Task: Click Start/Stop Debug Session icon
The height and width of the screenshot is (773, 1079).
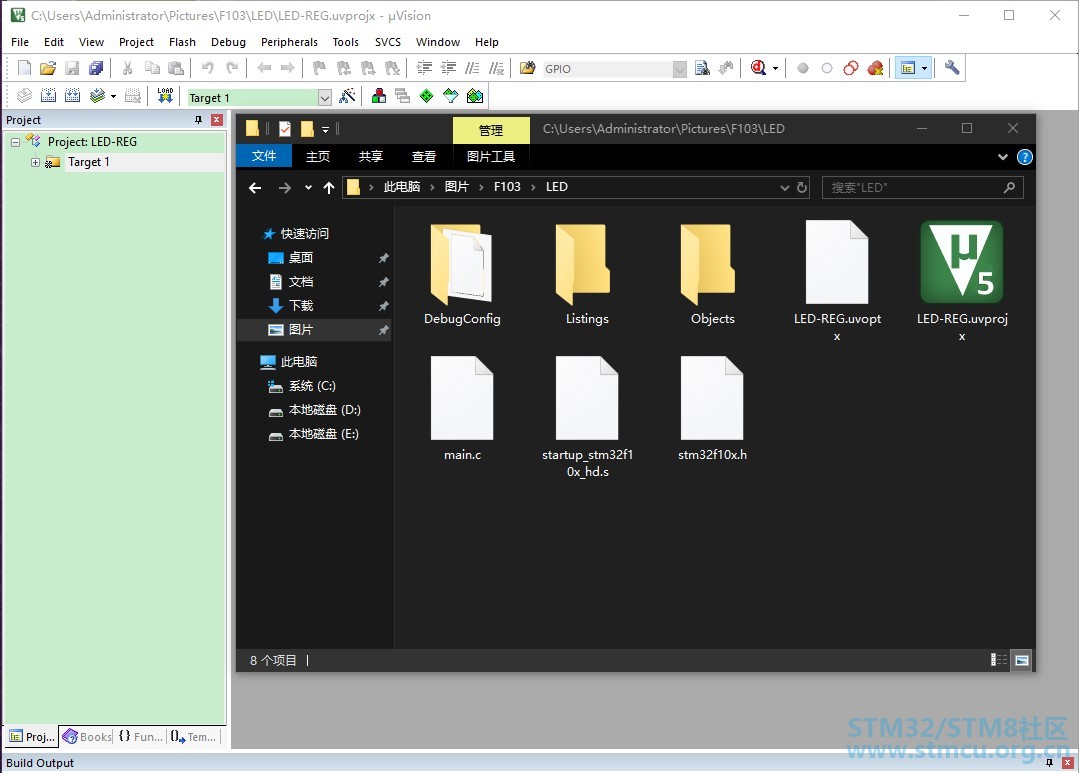Action: pos(758,68)
